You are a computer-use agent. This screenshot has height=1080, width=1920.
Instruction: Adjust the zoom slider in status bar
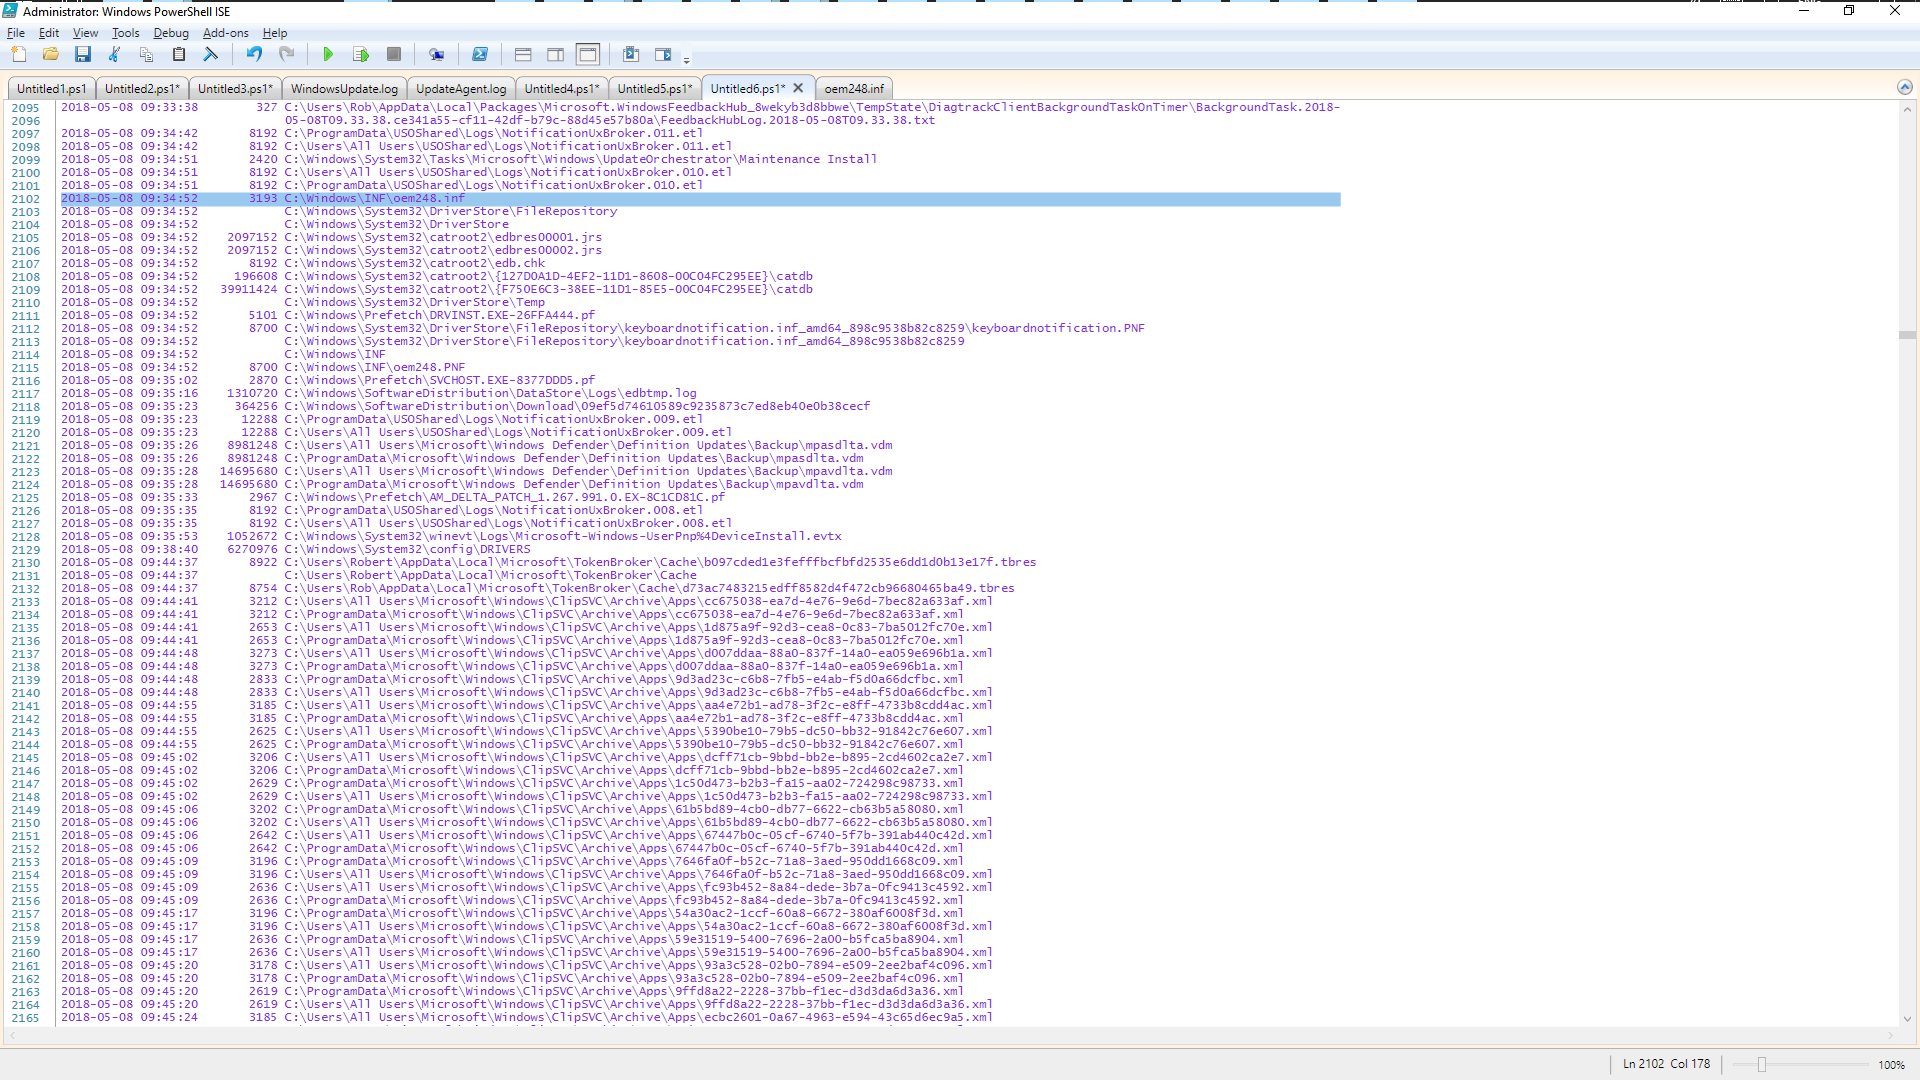click(1762, 1064)
